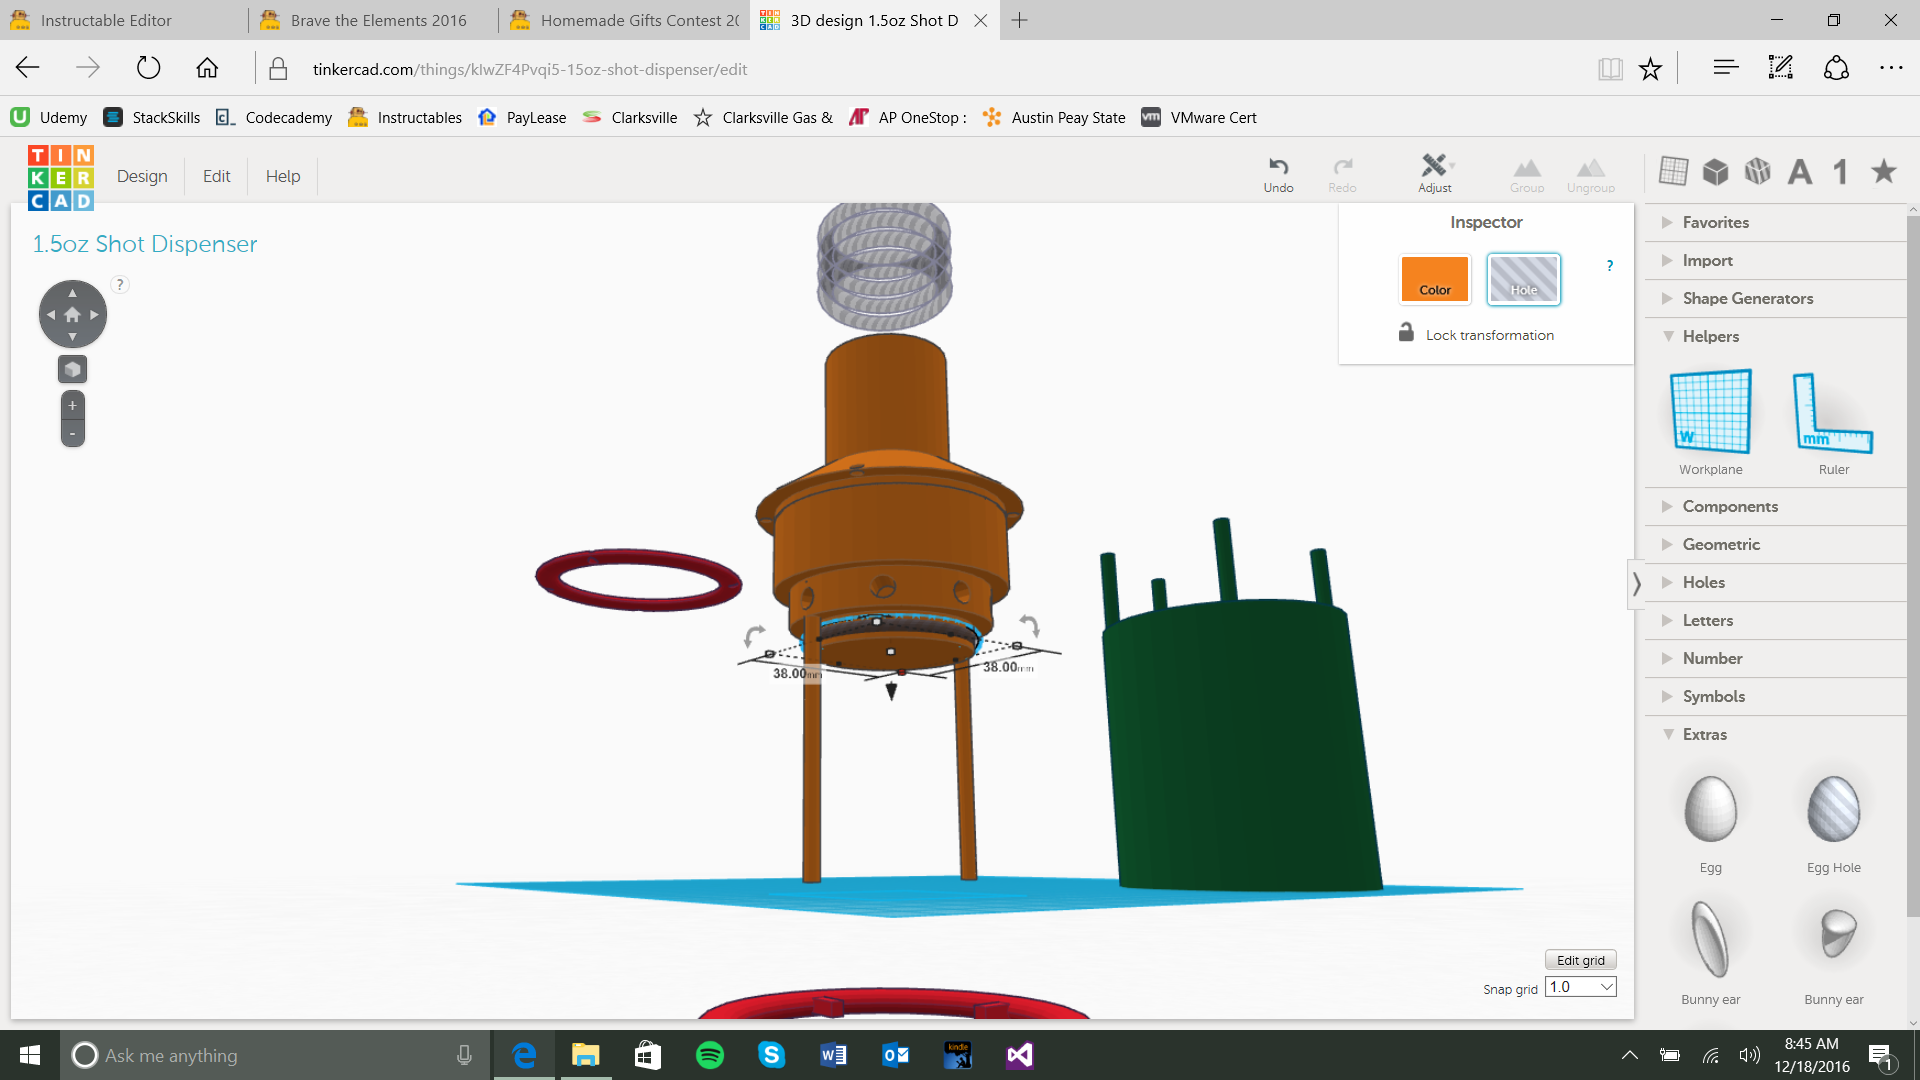Open the Design menu
Screen dimensions: 1920x1080
pyautogui.click(x=142, y=176)
